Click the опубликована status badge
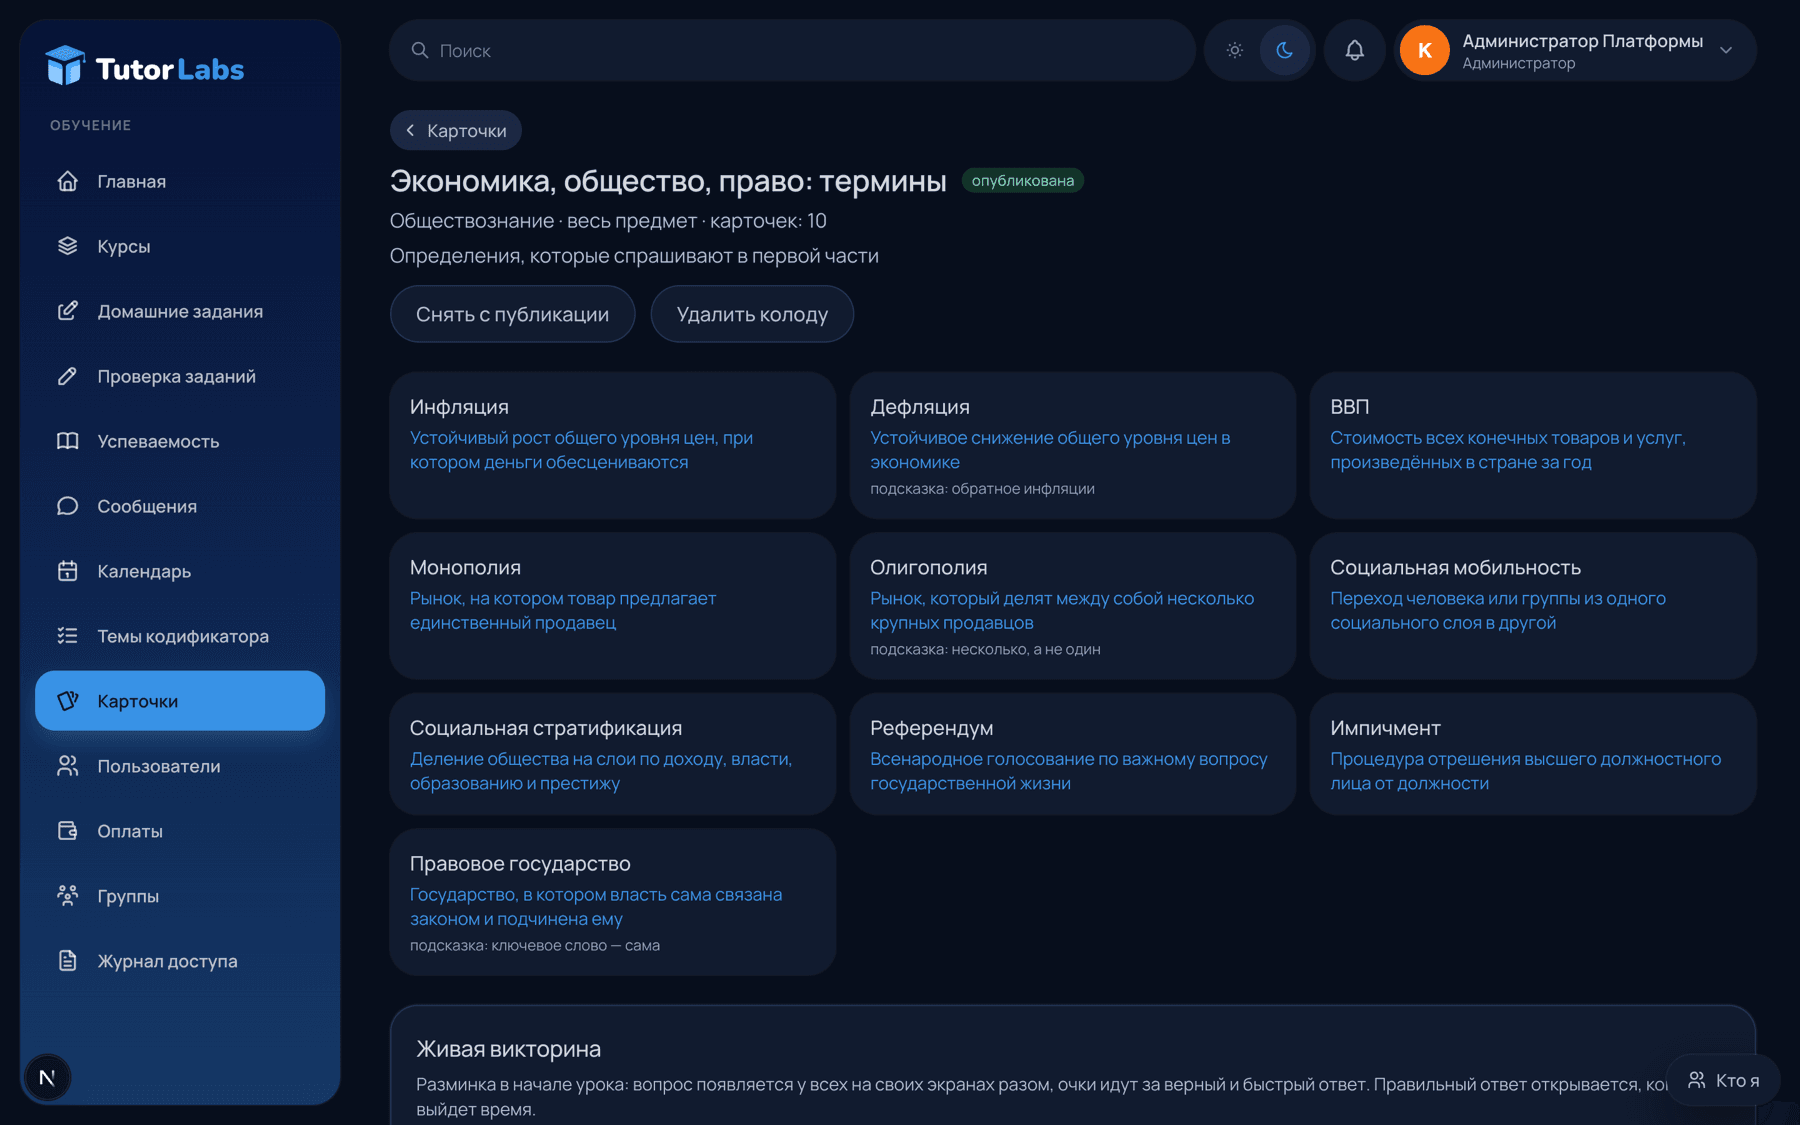Screen dimensions: 1800x1125 1022,180
